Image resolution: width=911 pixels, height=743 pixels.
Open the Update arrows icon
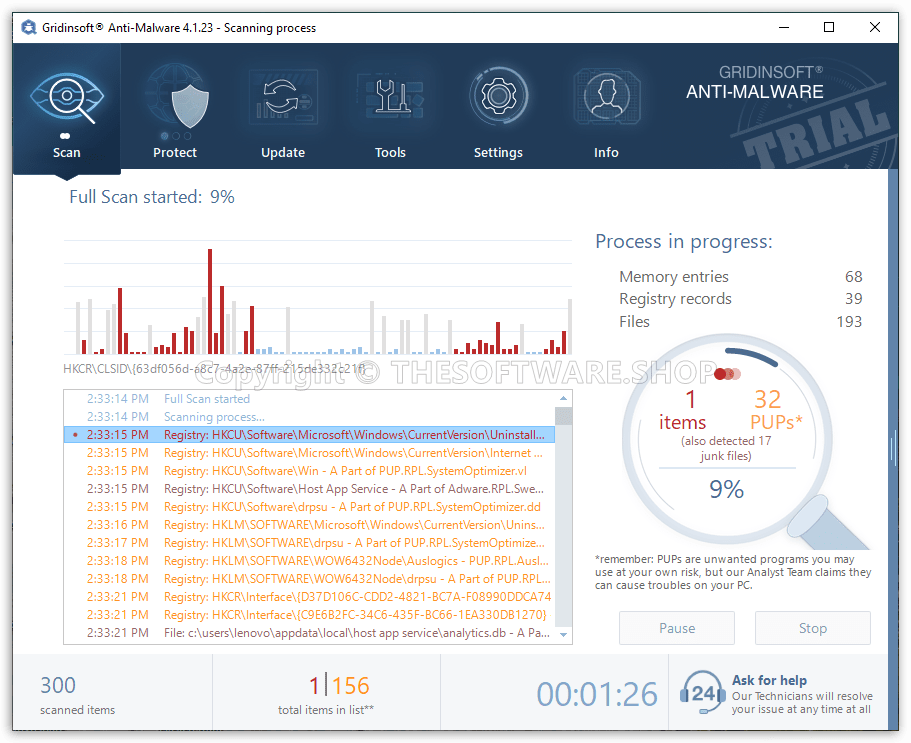tap(283, 102)
